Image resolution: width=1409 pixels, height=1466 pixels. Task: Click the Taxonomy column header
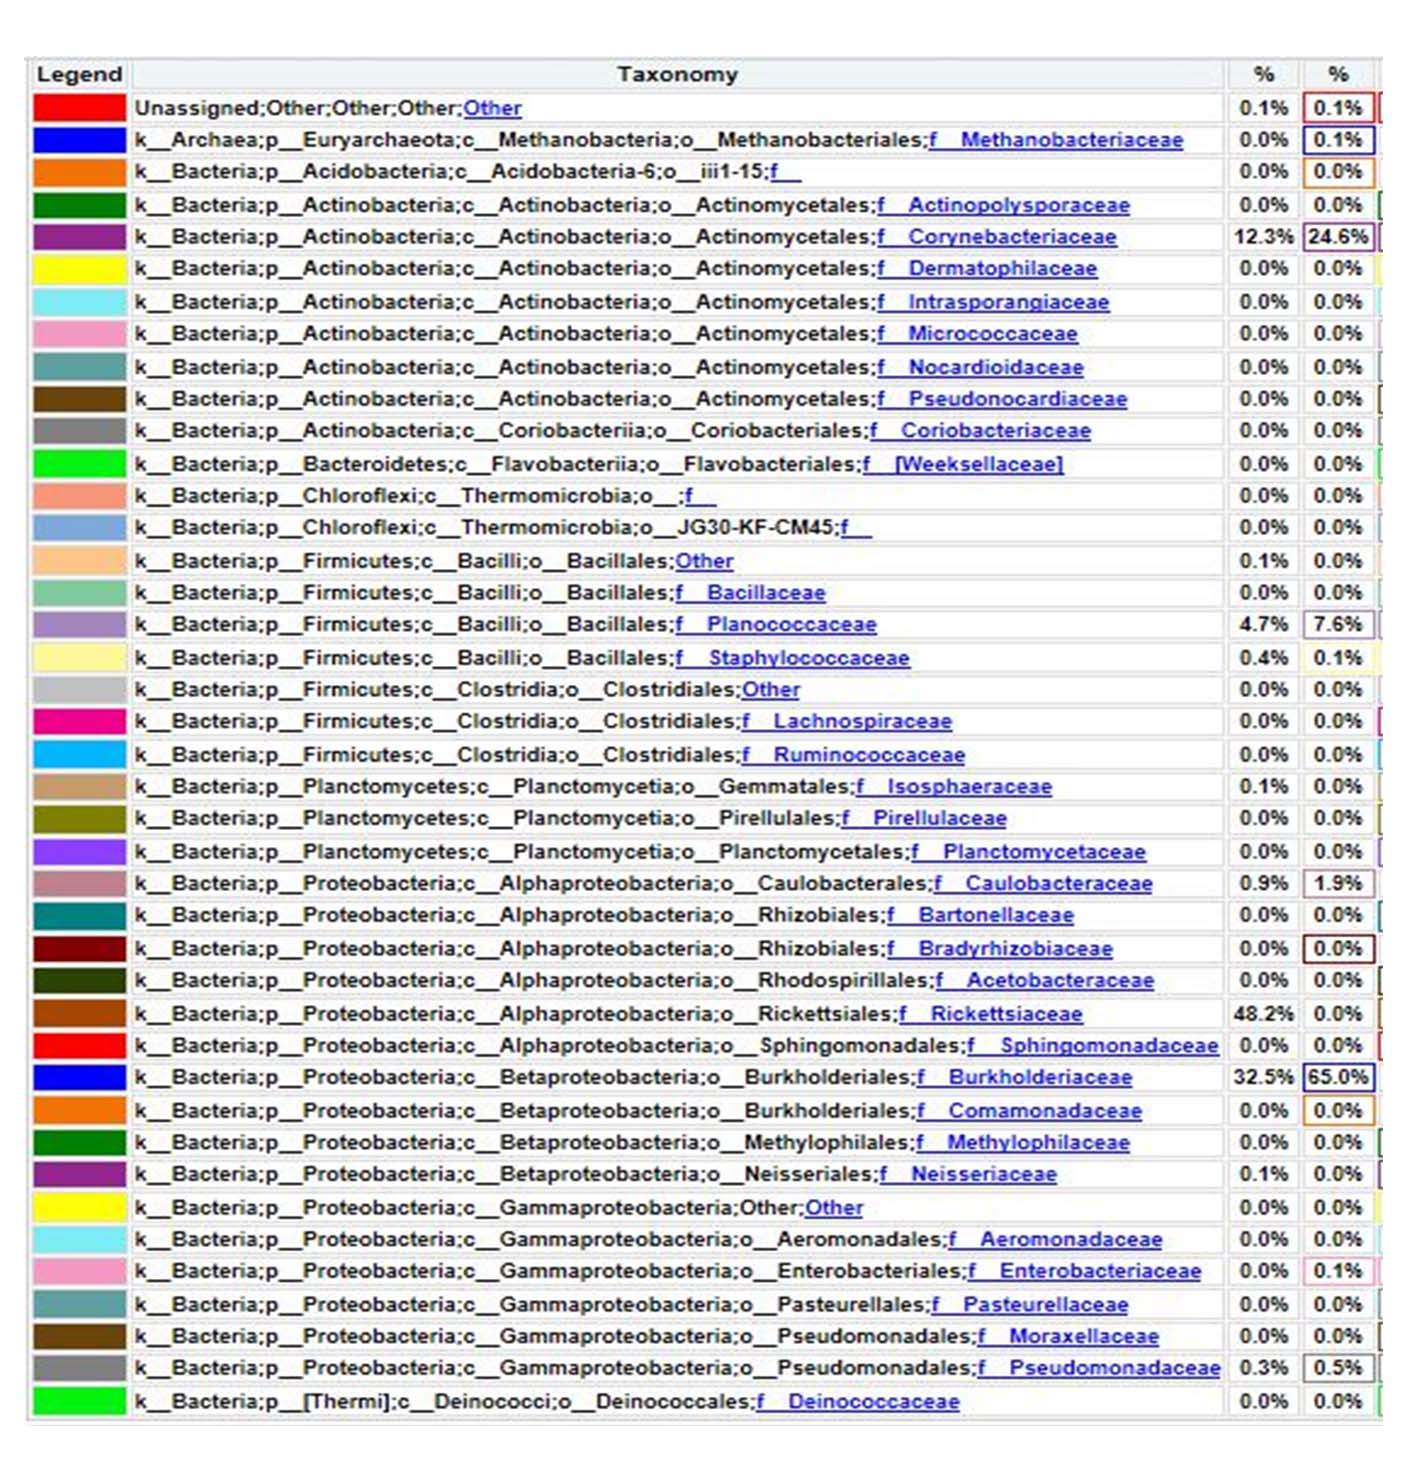click(x=677, y=74)
